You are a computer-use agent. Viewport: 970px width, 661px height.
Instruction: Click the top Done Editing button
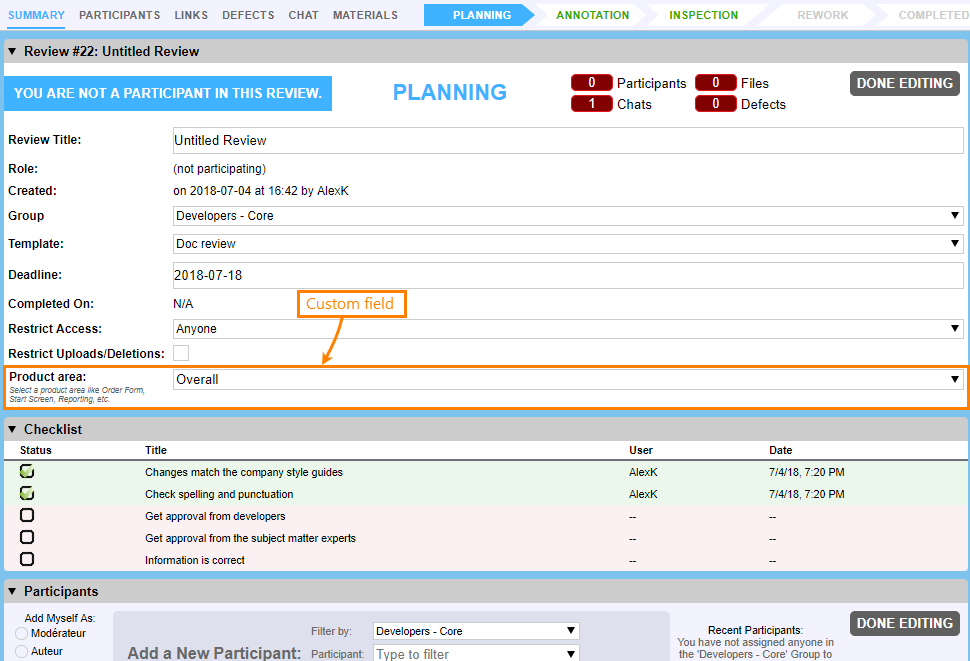pos(904,83)
